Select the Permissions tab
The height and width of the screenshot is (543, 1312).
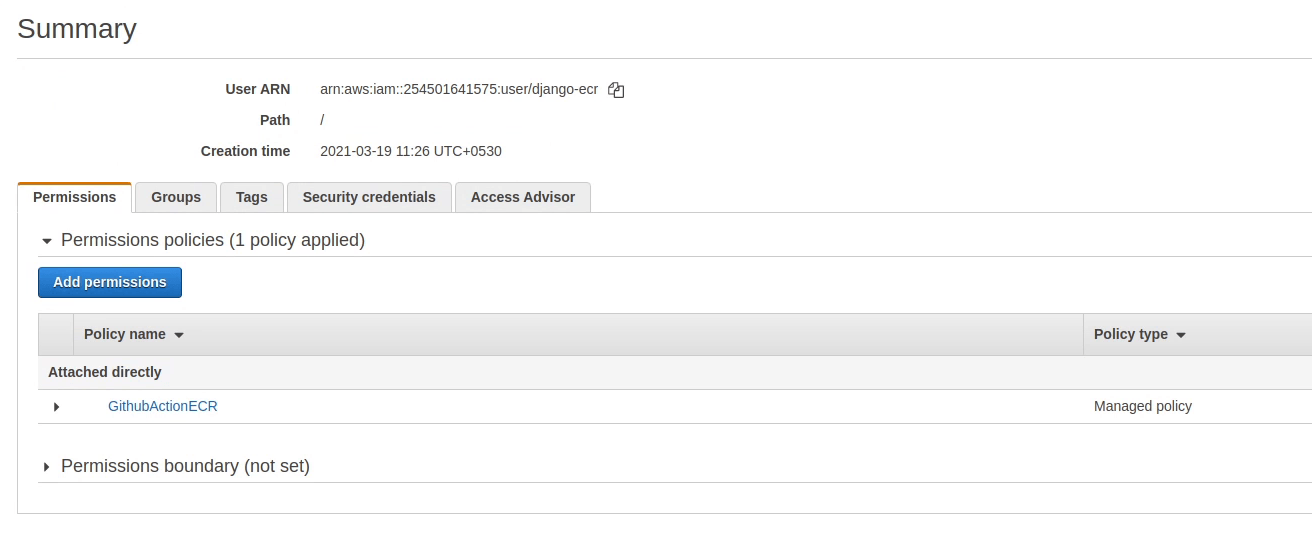75,197
